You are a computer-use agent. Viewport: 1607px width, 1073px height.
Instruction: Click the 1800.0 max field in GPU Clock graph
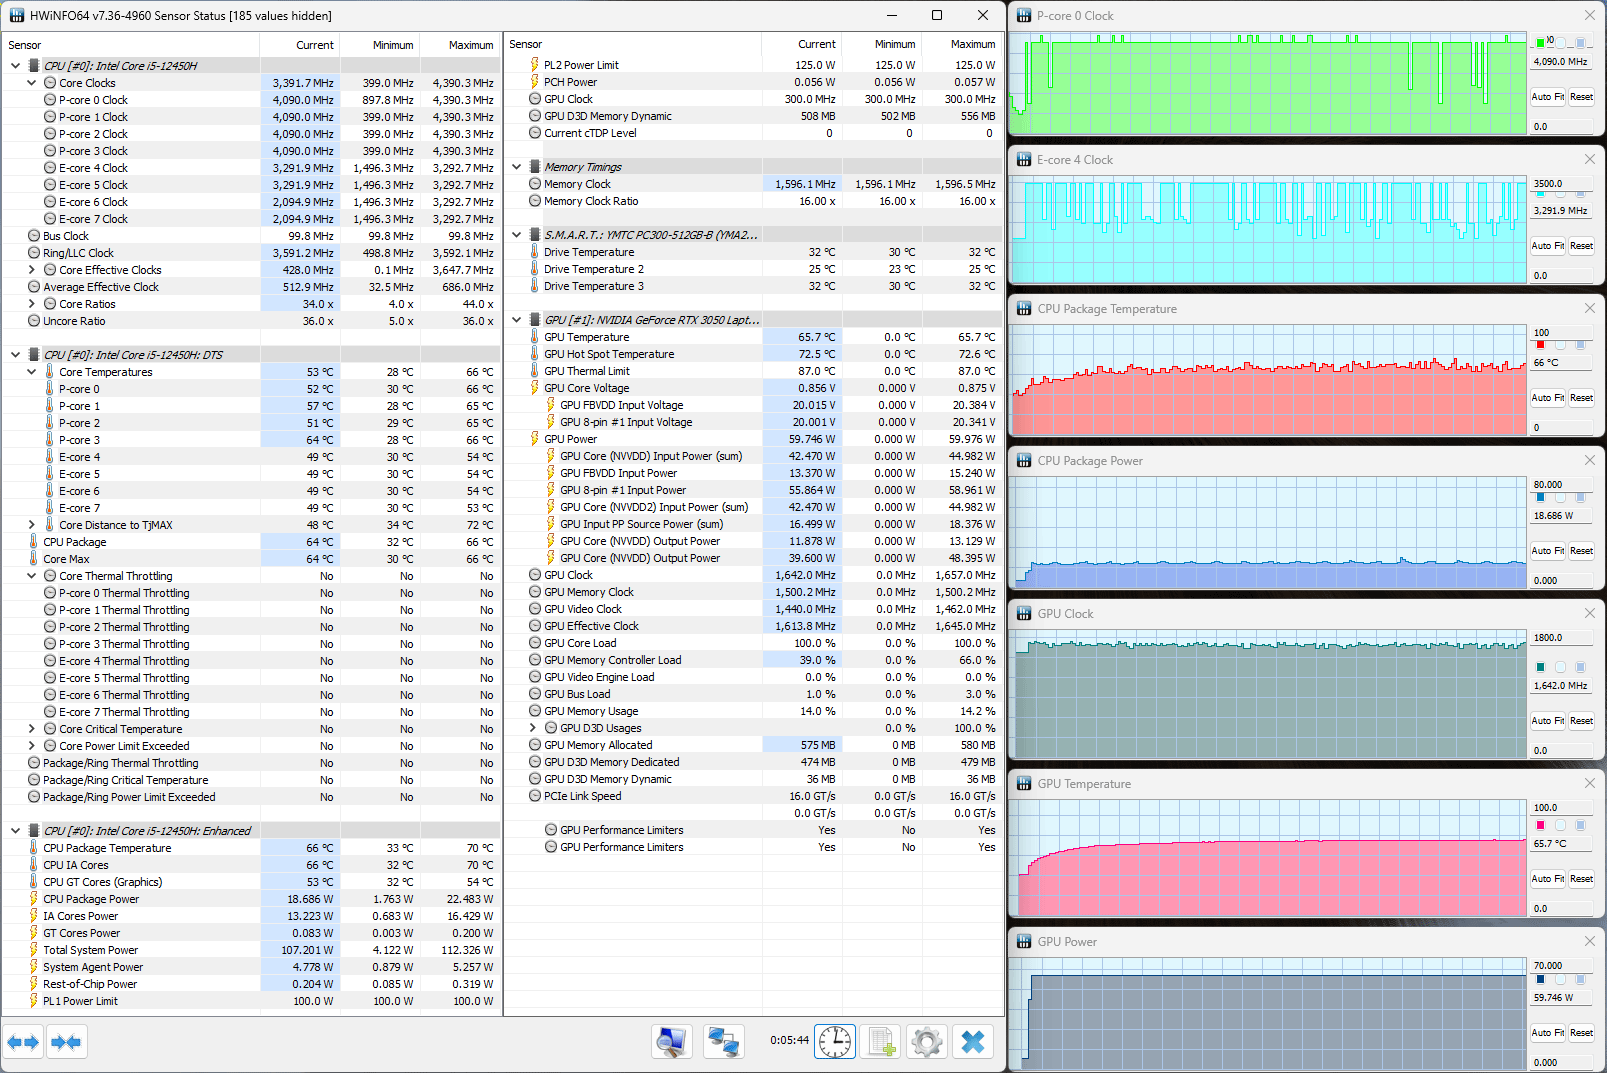point(1560,637)
